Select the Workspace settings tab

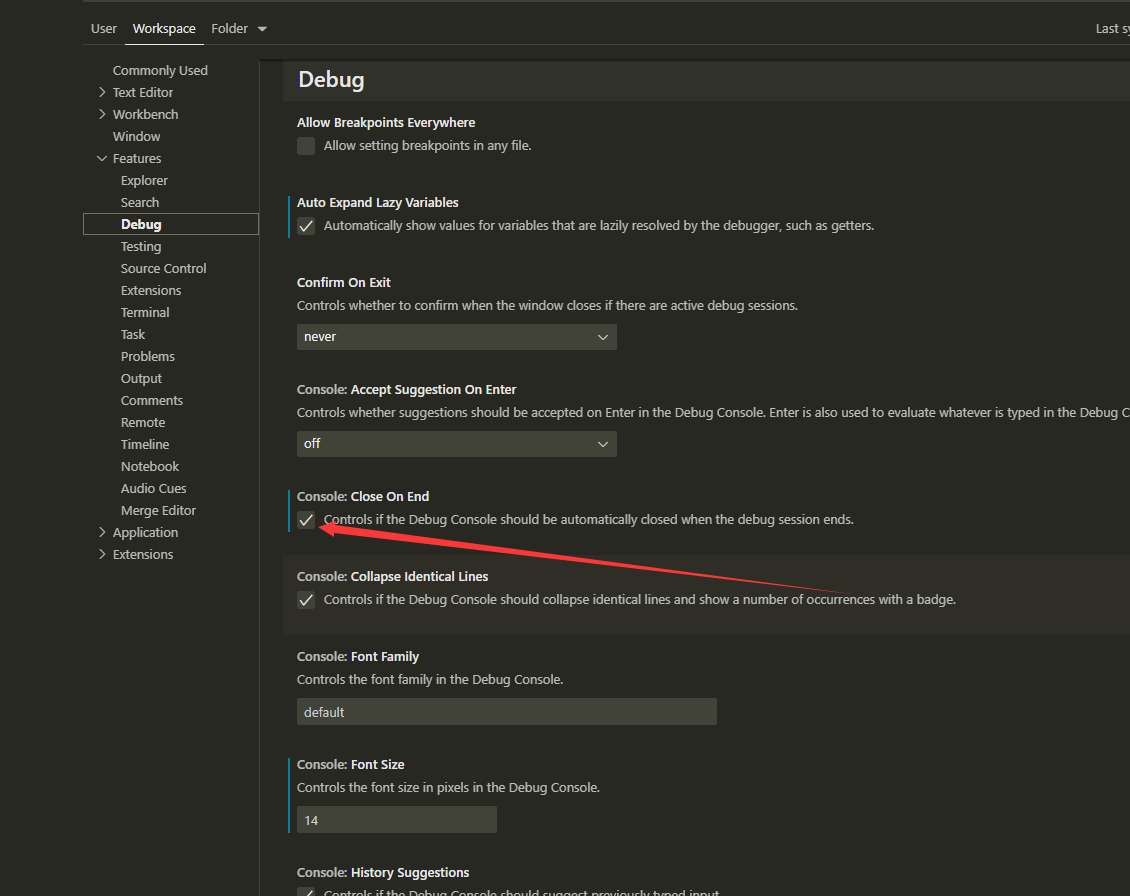pyautogui.click(x=164, y=29)
